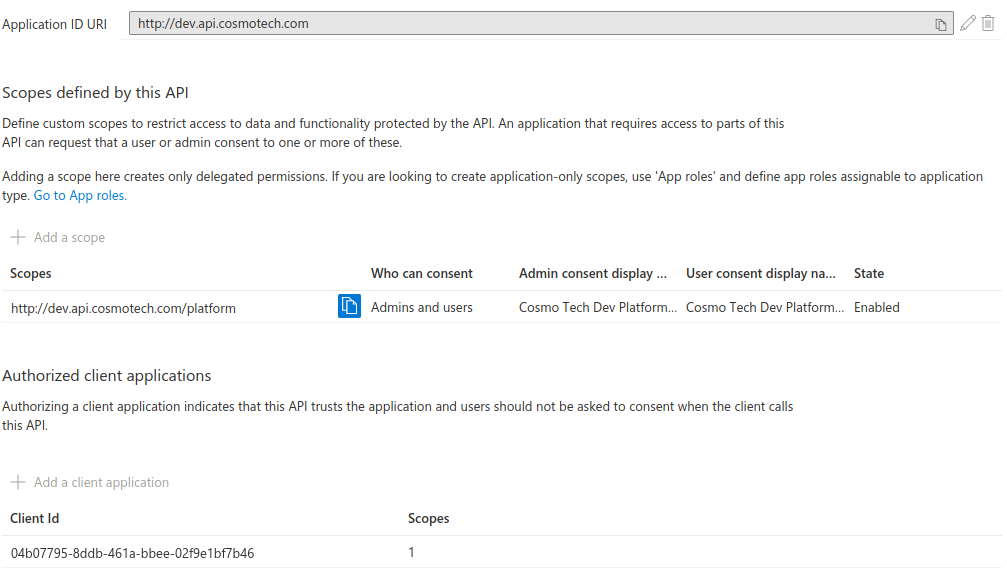
Task: Open the Go to App roles link
Action: 79,195
